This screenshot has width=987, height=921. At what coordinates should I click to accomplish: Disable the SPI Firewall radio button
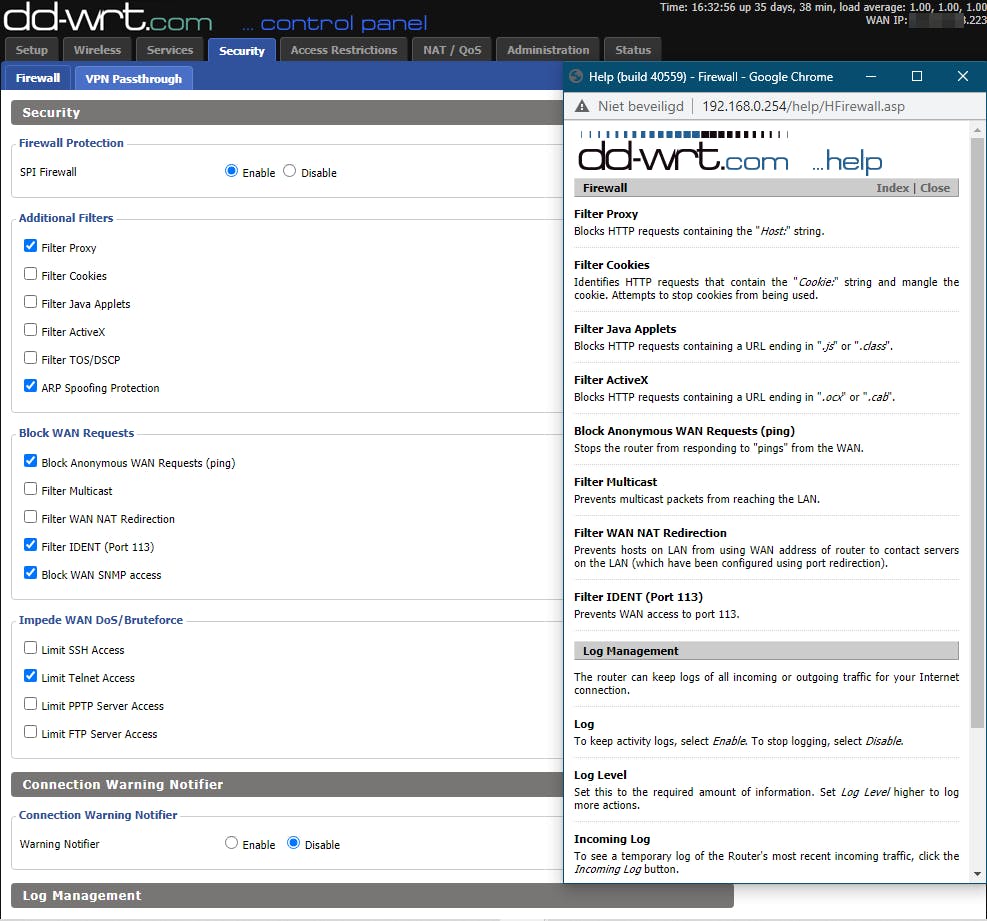pos(289,171)
